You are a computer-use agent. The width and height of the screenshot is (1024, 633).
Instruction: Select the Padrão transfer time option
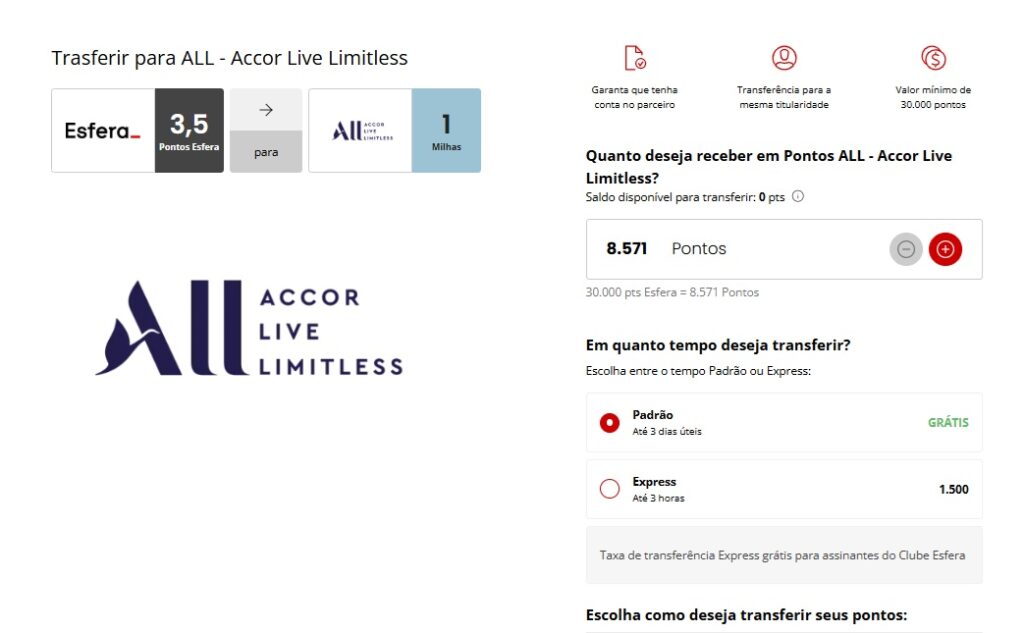[x=610, y=423]
